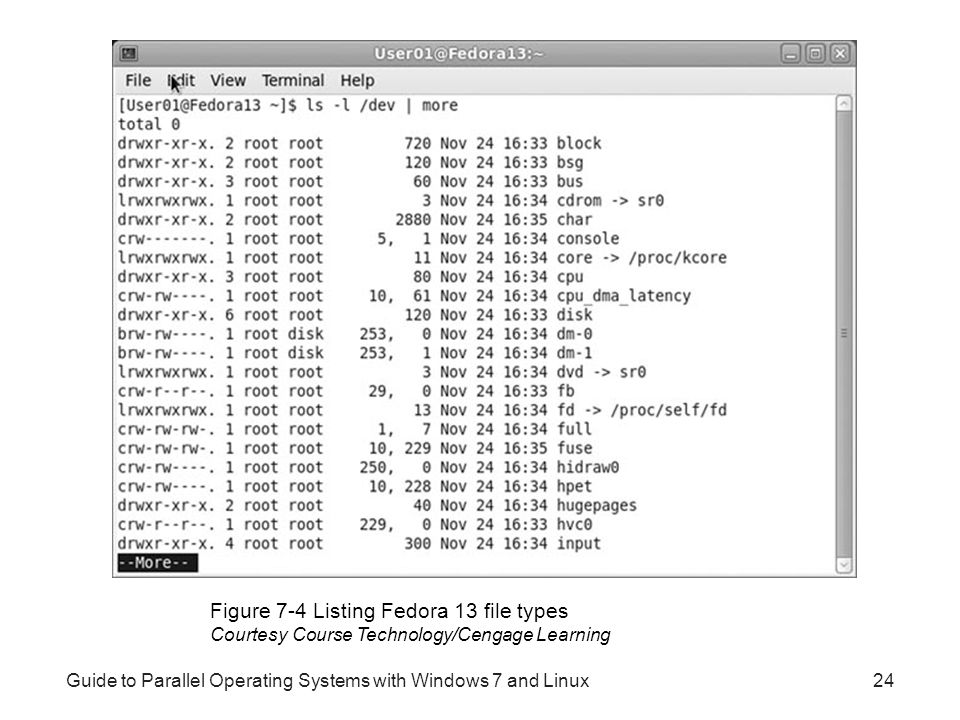960x720 pixels.
Task: Click the 'block' directory name
Action: 579,143
